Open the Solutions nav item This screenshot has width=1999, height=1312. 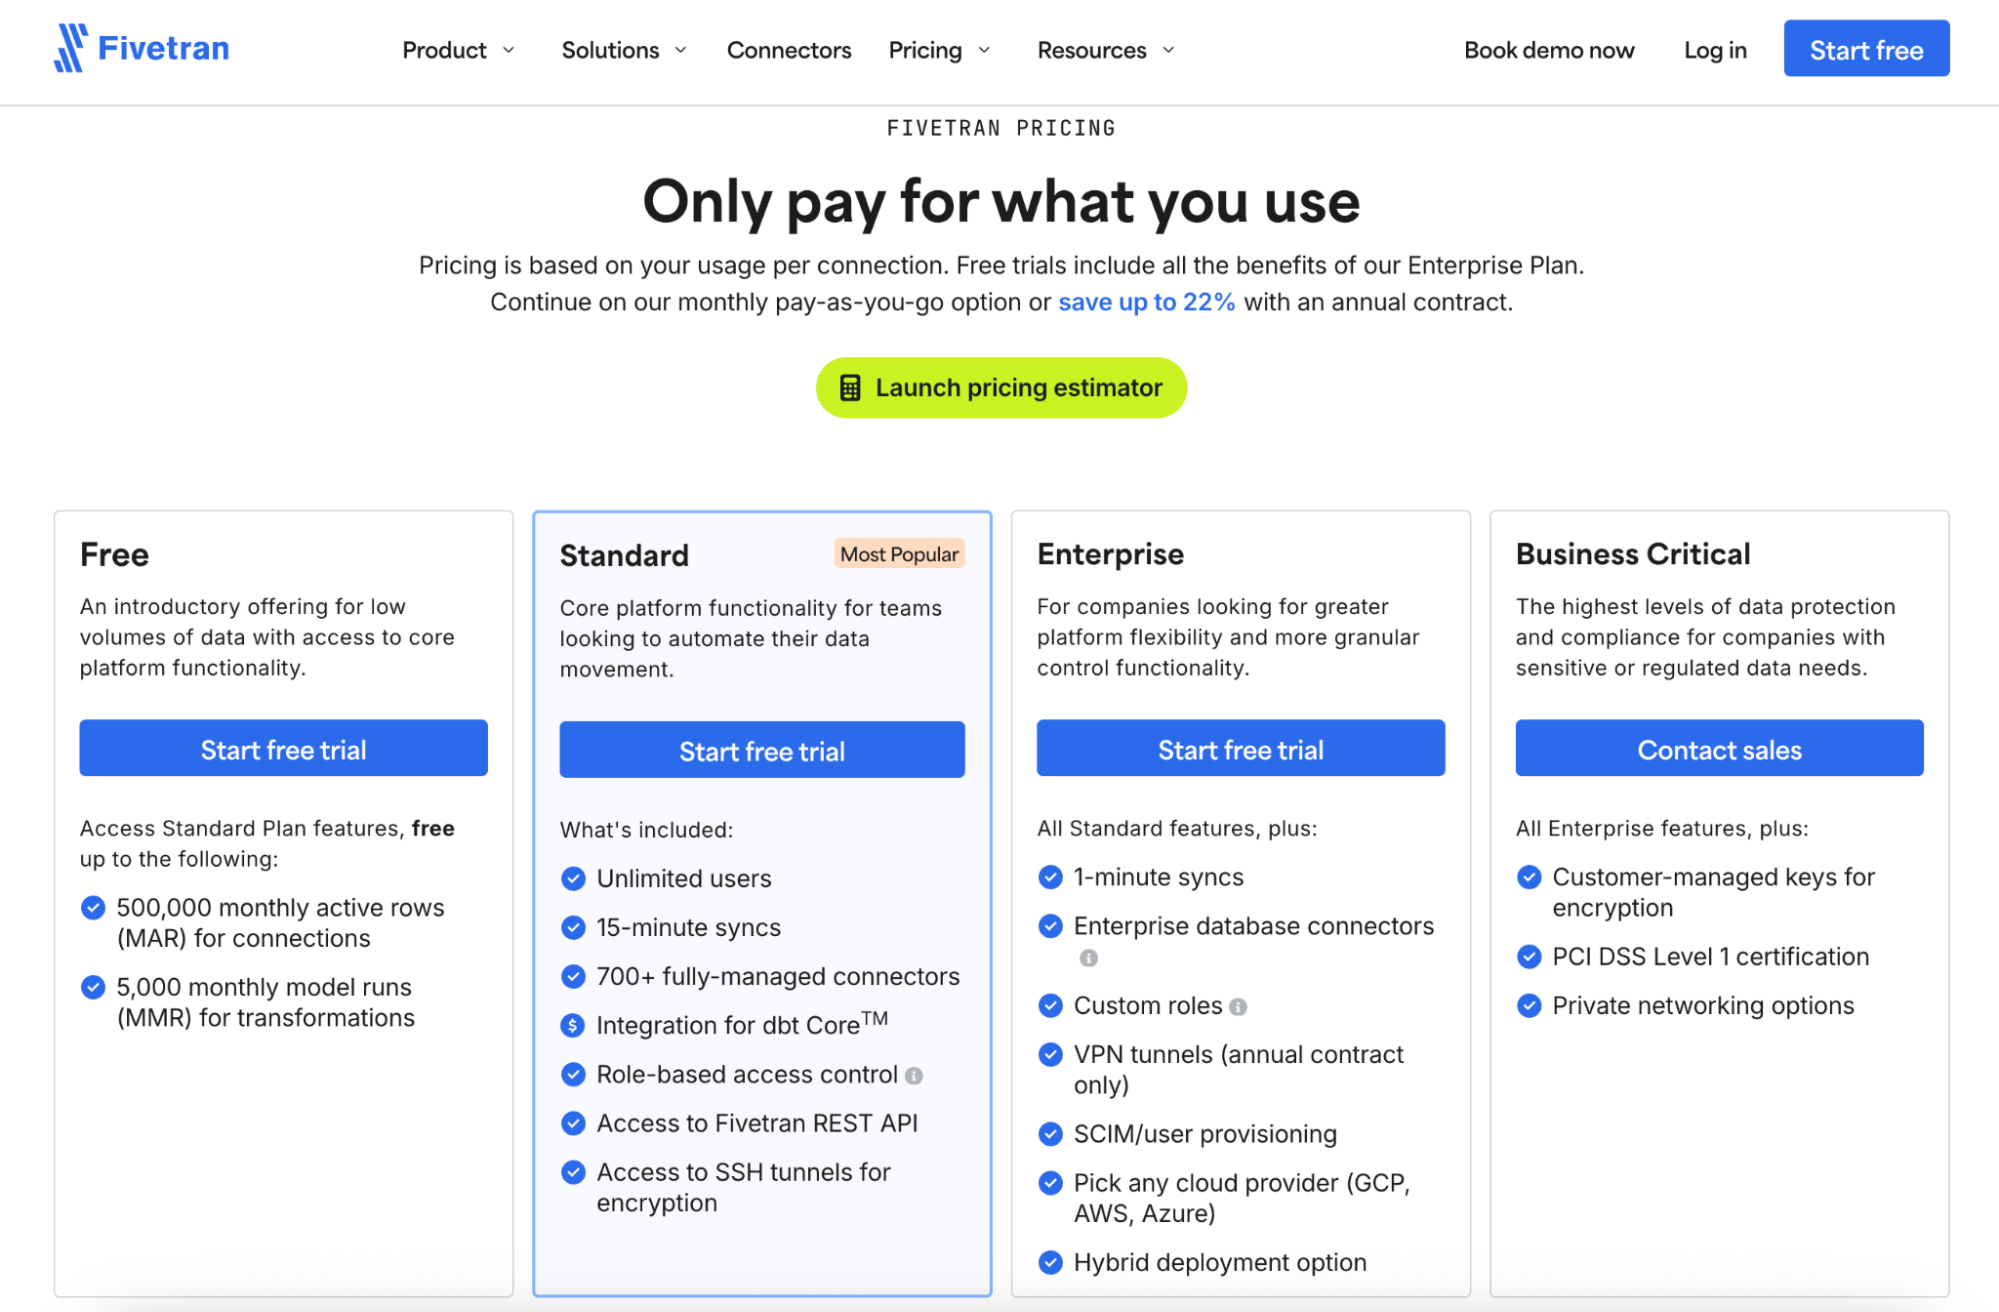tap(610, 50)
